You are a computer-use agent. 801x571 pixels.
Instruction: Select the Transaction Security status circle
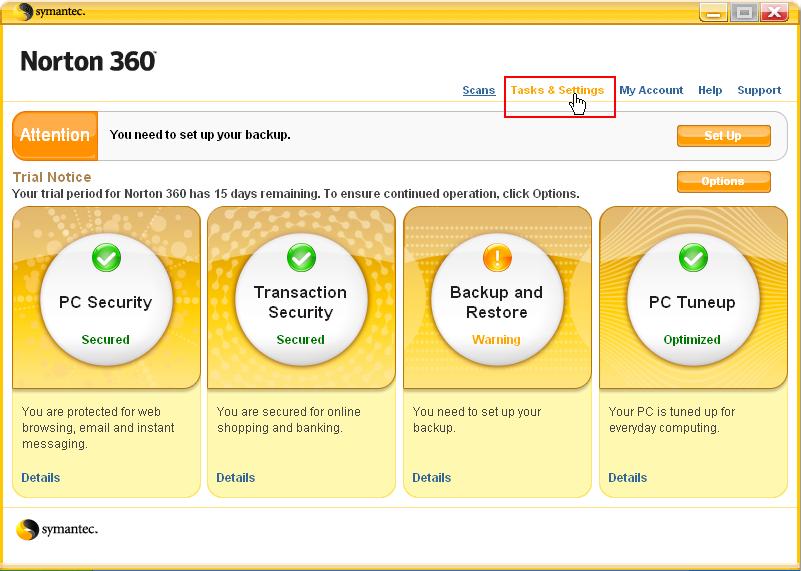(301, 300)
